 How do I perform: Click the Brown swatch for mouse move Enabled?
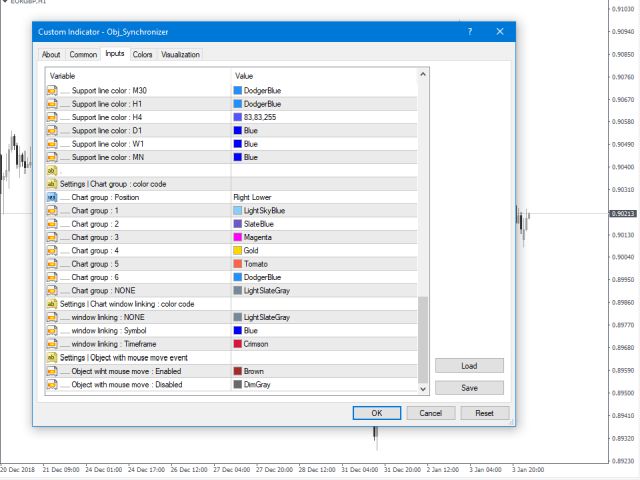pos(238,371)
